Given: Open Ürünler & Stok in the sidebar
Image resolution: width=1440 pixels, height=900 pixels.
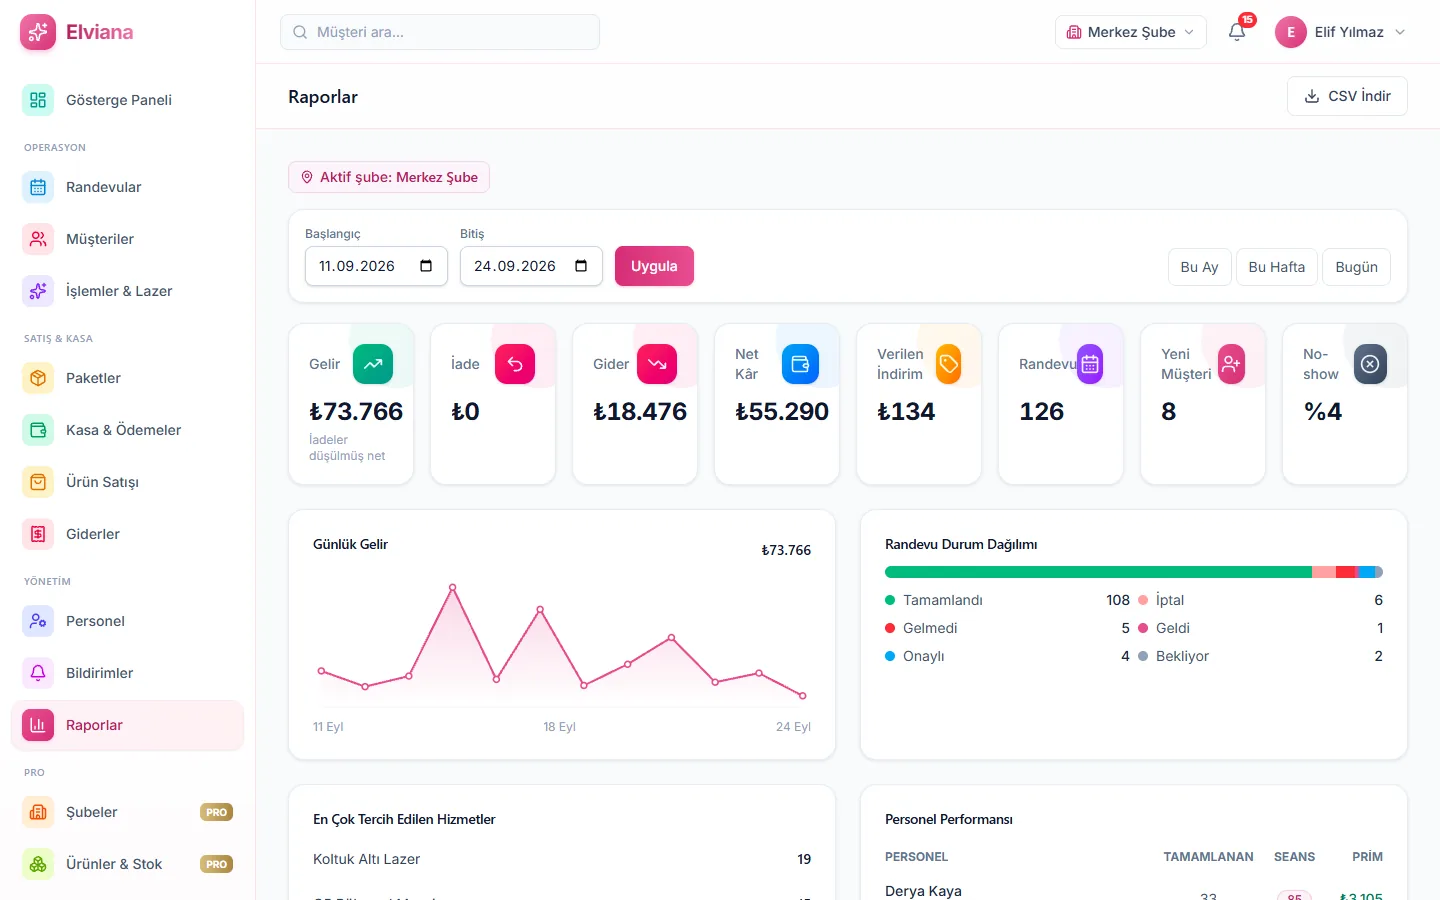Looking at the screenshot, I should [127, 864].
